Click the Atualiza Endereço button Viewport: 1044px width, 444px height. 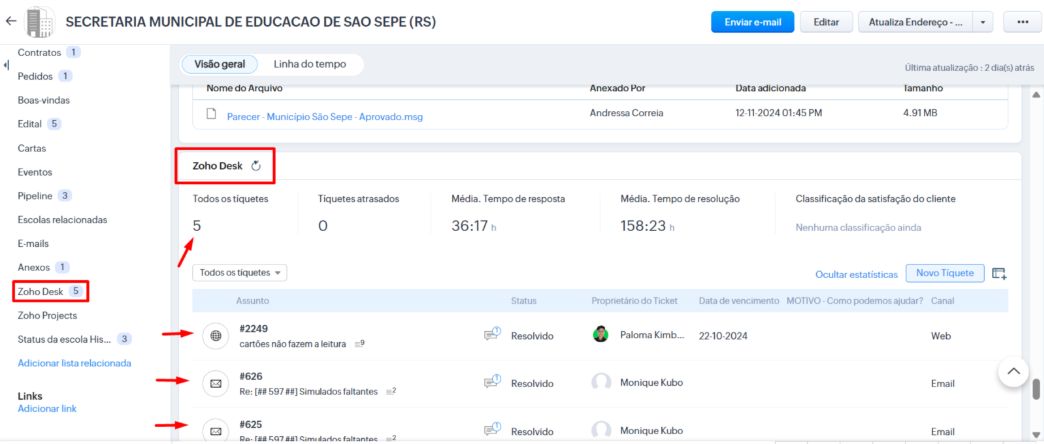[x=915, y=22]
